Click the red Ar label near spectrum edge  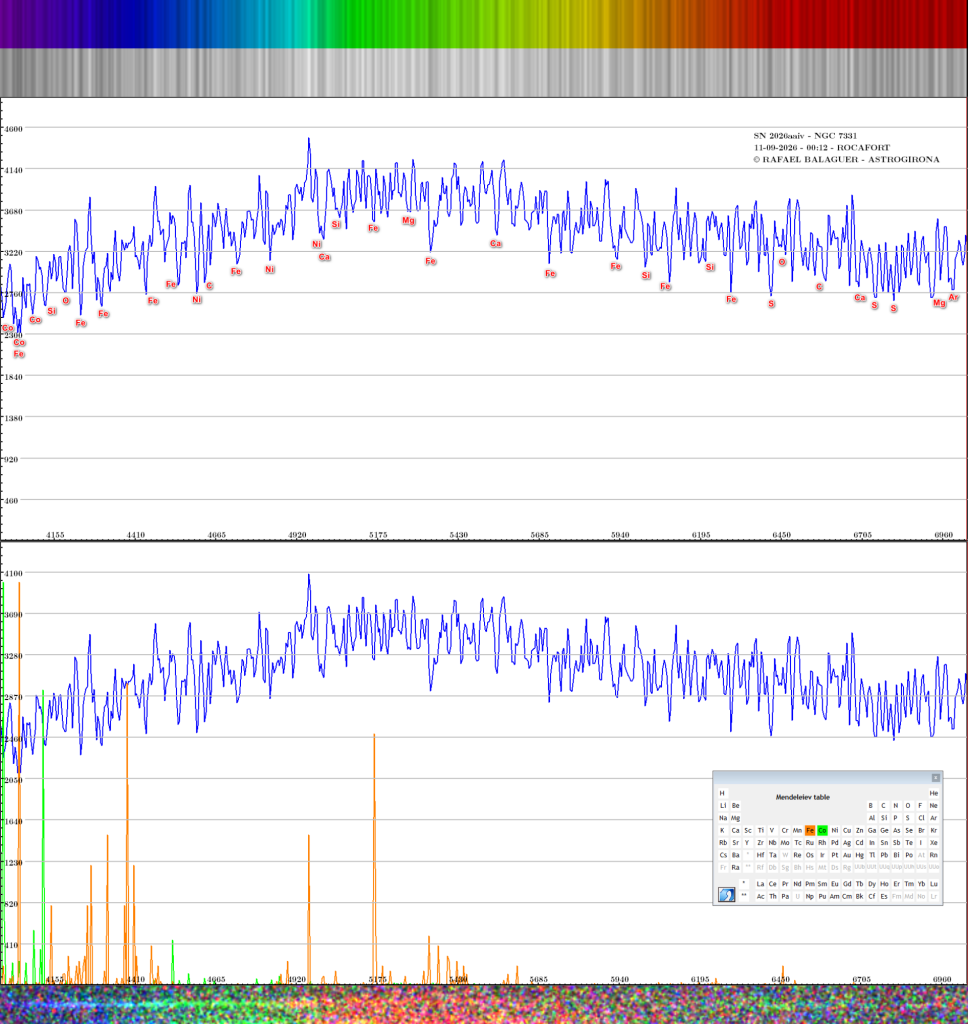(x=954, y=297)
